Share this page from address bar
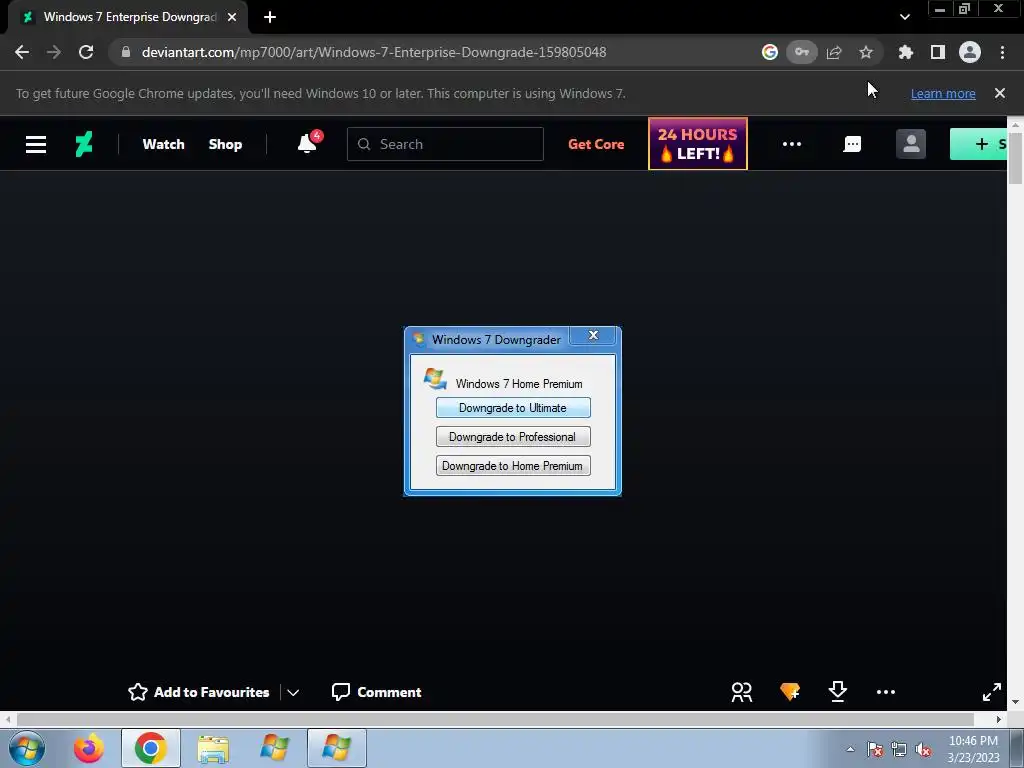This screenshot has height=768, width=1024. tap(834, 52)
